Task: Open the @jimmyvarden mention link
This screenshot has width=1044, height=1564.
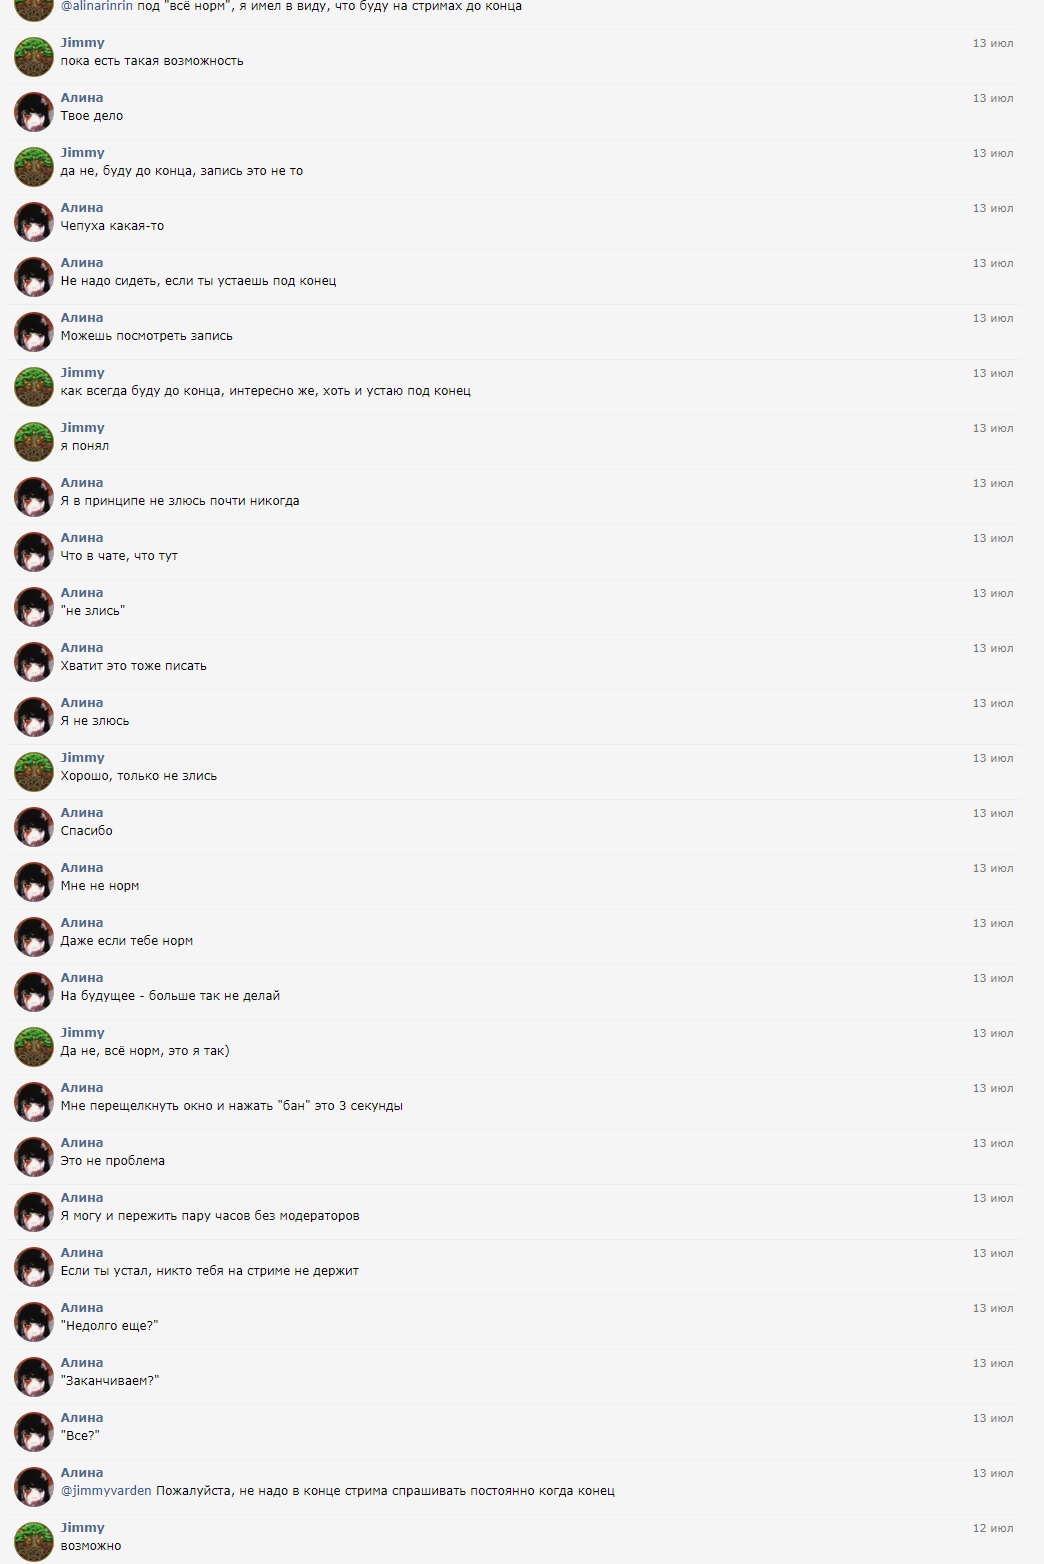Action: (106, 1491)
